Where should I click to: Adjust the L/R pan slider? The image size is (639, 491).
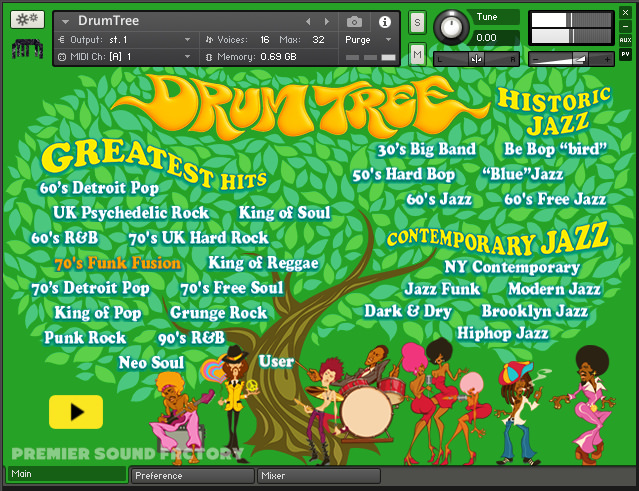coord(476,59)
